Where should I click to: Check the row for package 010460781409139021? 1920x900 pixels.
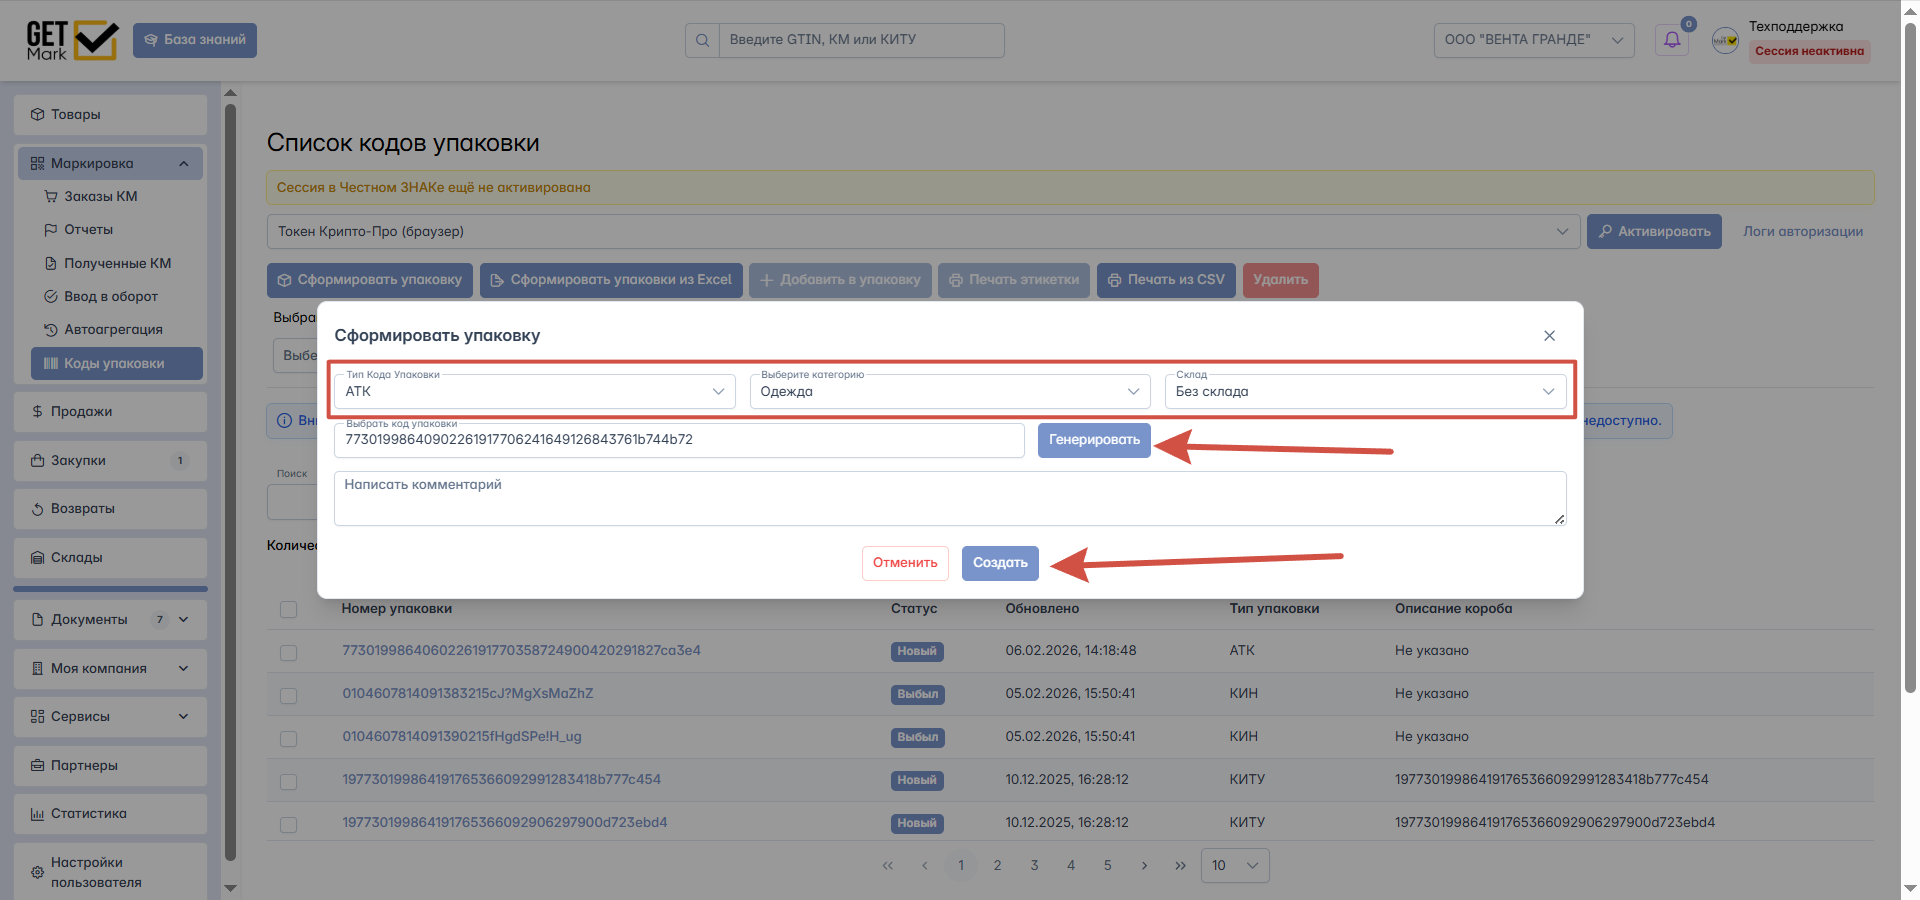(x=289, y=739)
